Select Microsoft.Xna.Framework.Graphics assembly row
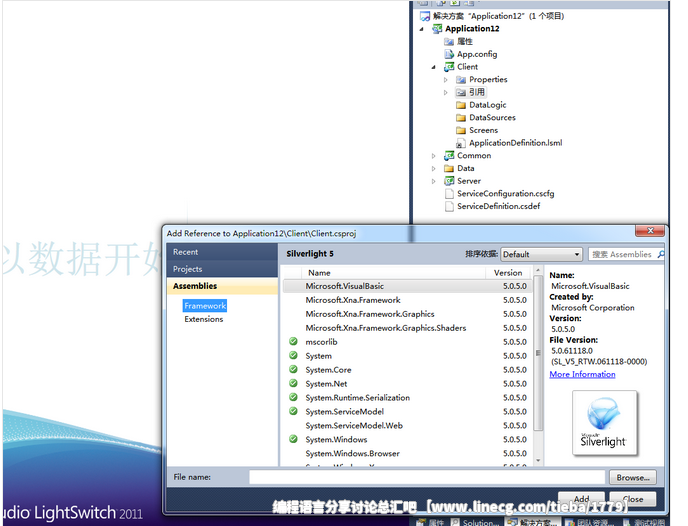 (x=407, y=314)
